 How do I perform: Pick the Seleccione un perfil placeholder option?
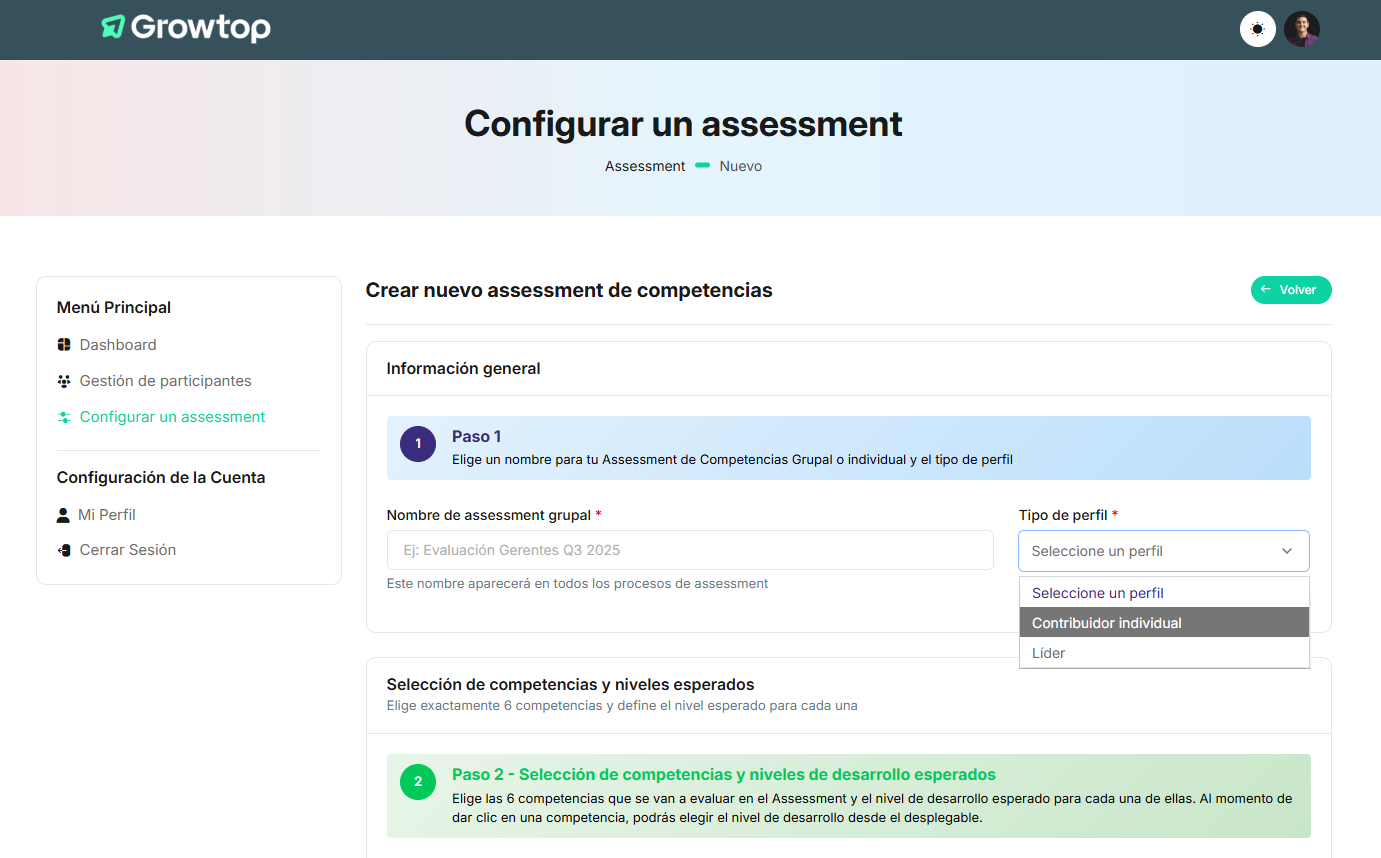pos(1097,593)
